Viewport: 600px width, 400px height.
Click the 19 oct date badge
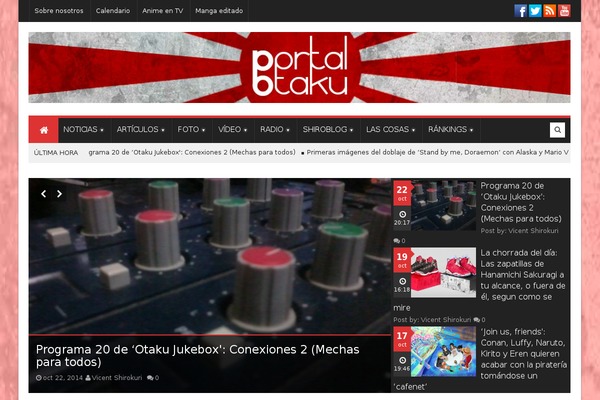(x=402, y=260)
